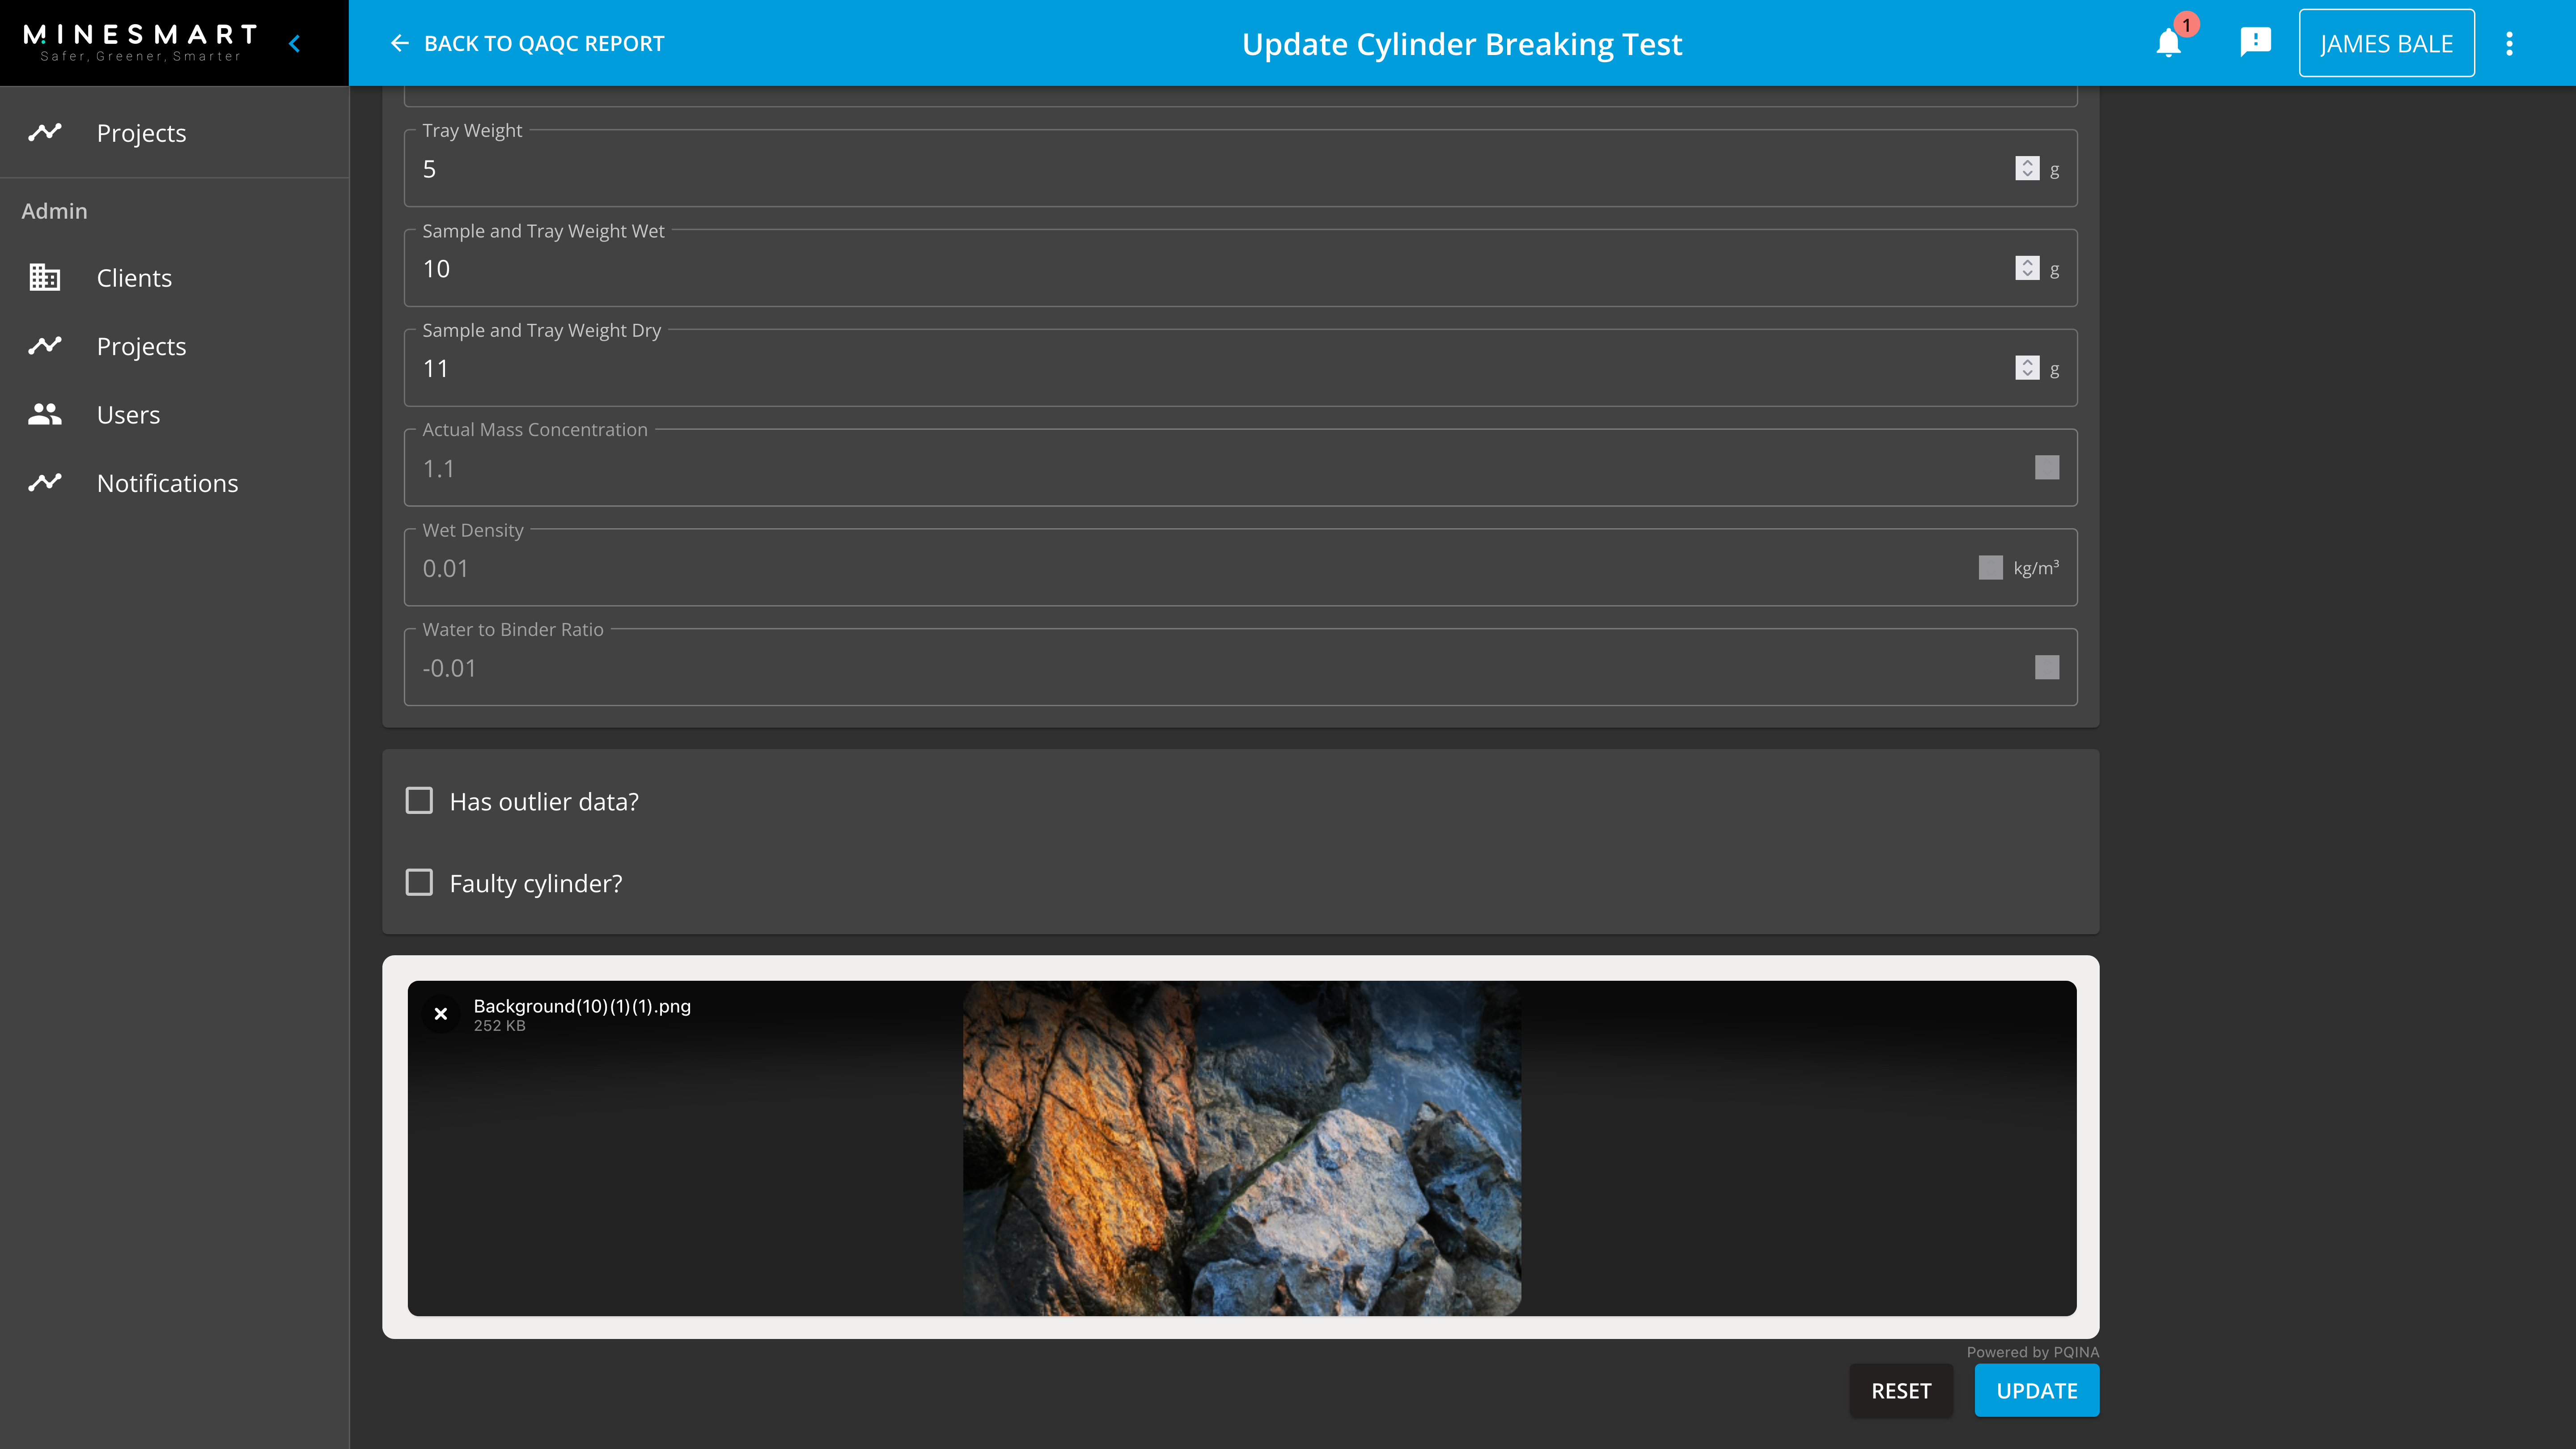Open the three-dot more options menu

coord(2509,43)
